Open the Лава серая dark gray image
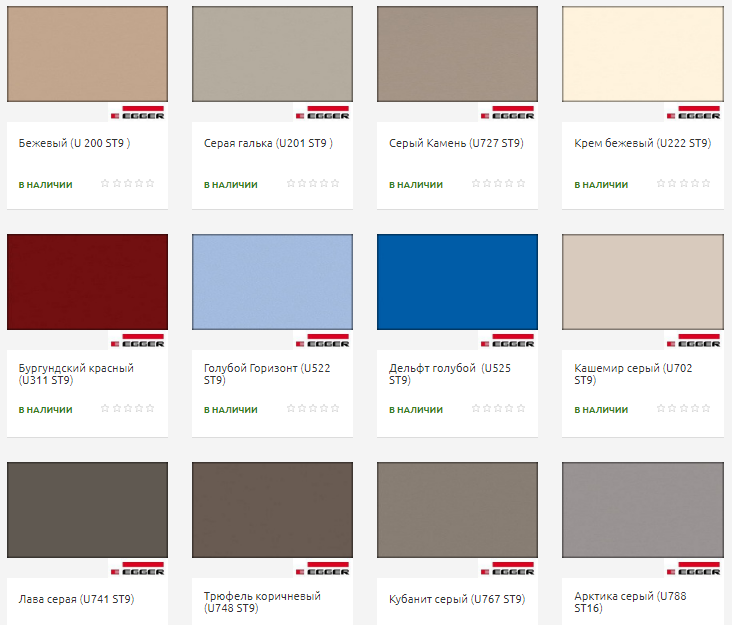 click(x=87, y=510)
